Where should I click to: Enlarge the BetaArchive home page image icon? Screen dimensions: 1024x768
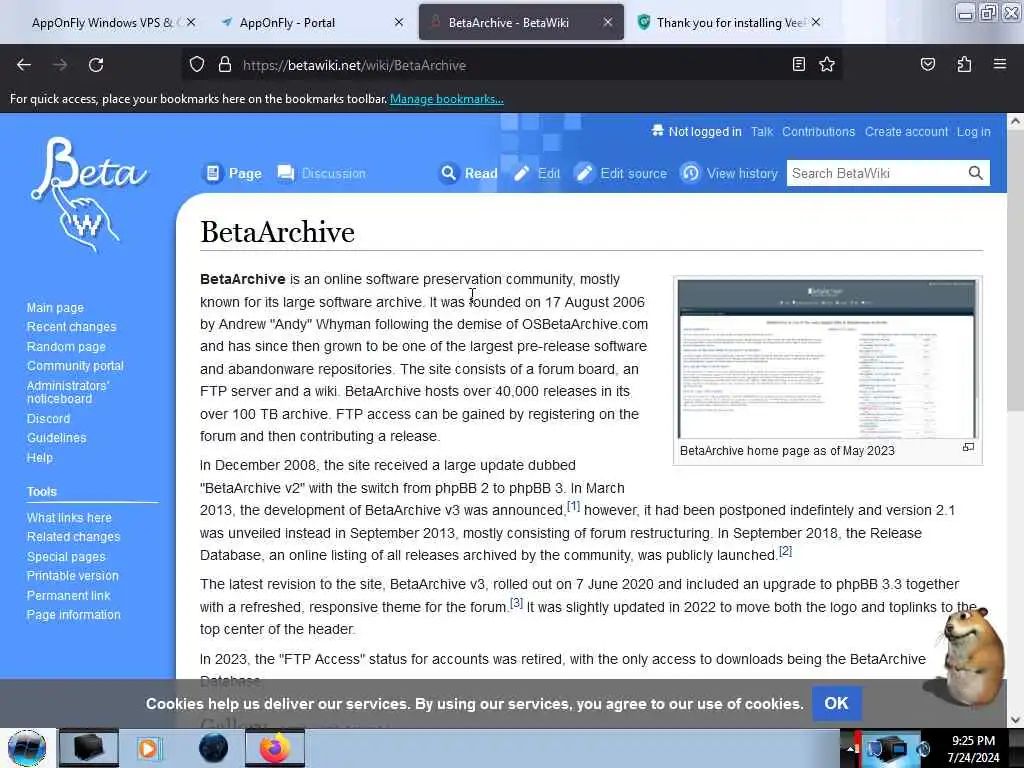pyautogui.click(x=968, y=447)
